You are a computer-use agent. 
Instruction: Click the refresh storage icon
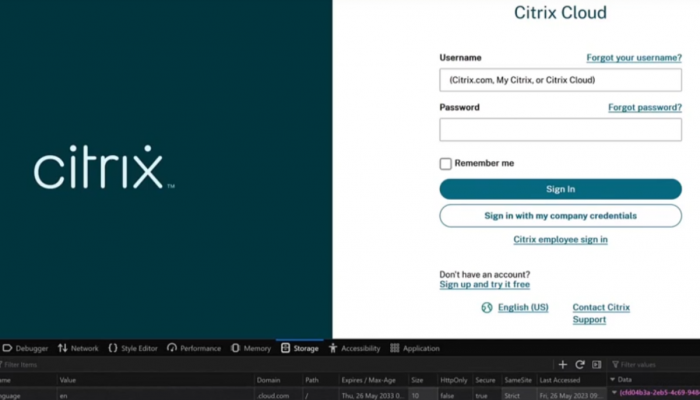tap(579, 365)
